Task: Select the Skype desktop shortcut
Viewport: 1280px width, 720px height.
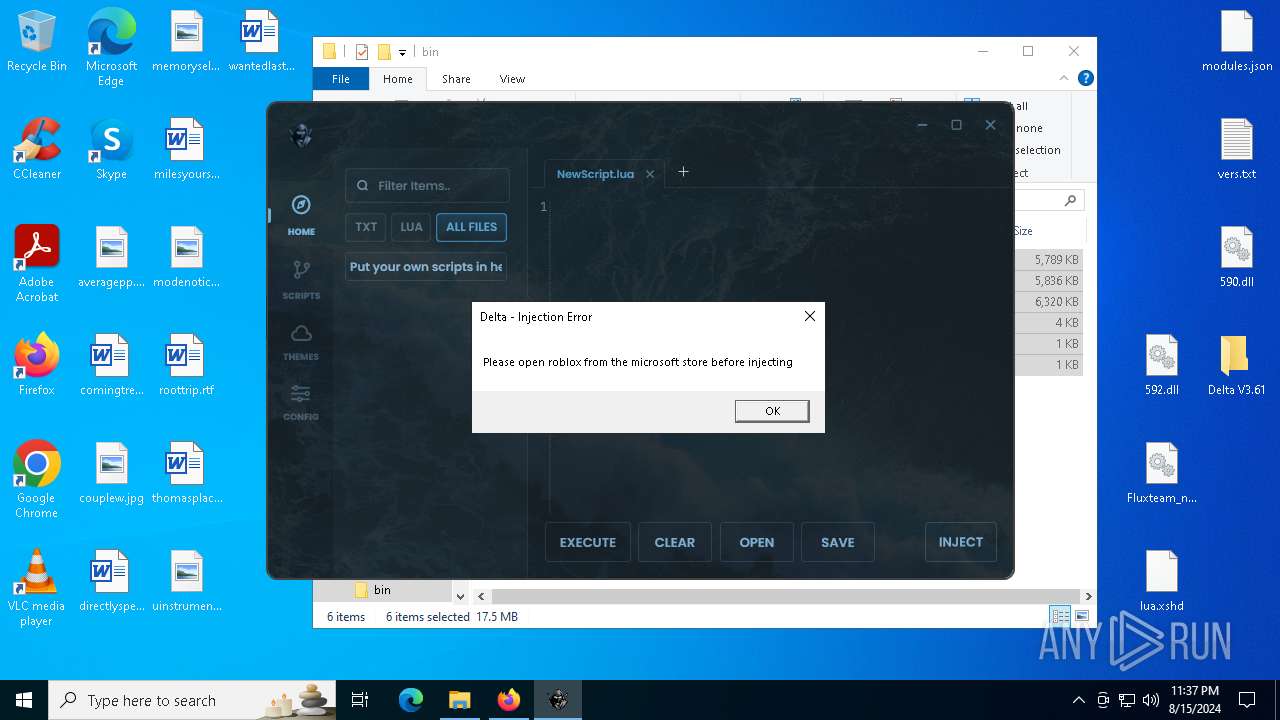Action: click(x=111, y=150)
